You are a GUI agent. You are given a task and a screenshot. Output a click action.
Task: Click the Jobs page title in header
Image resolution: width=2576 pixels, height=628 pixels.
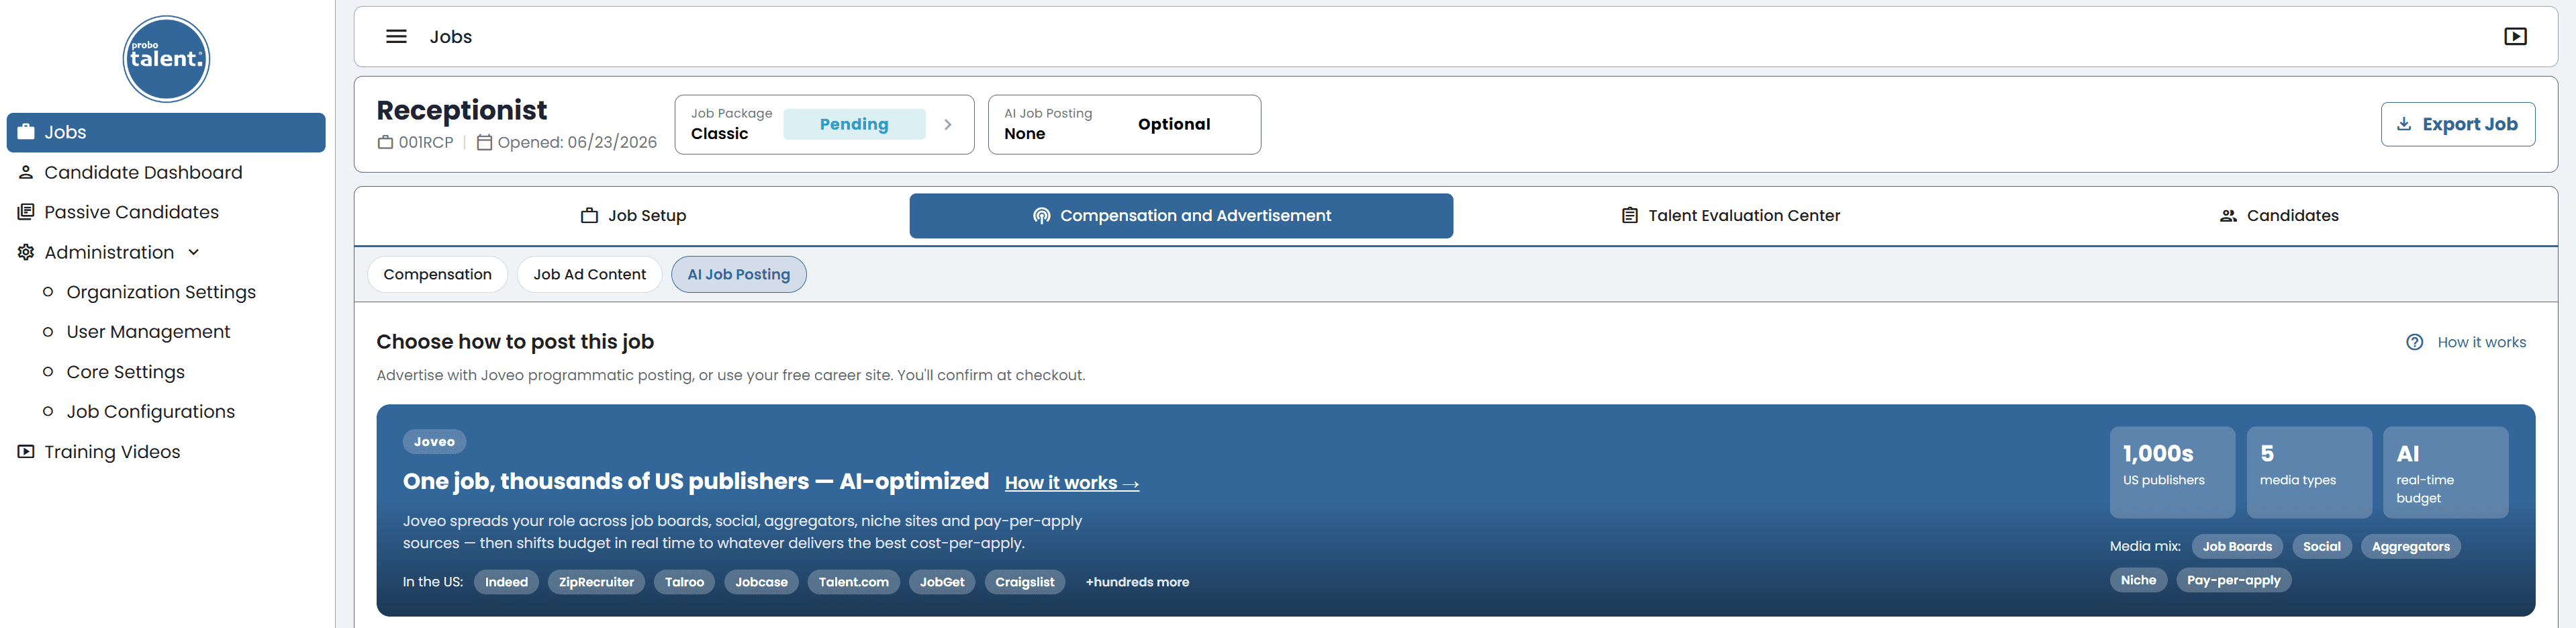tap(450, 37)
